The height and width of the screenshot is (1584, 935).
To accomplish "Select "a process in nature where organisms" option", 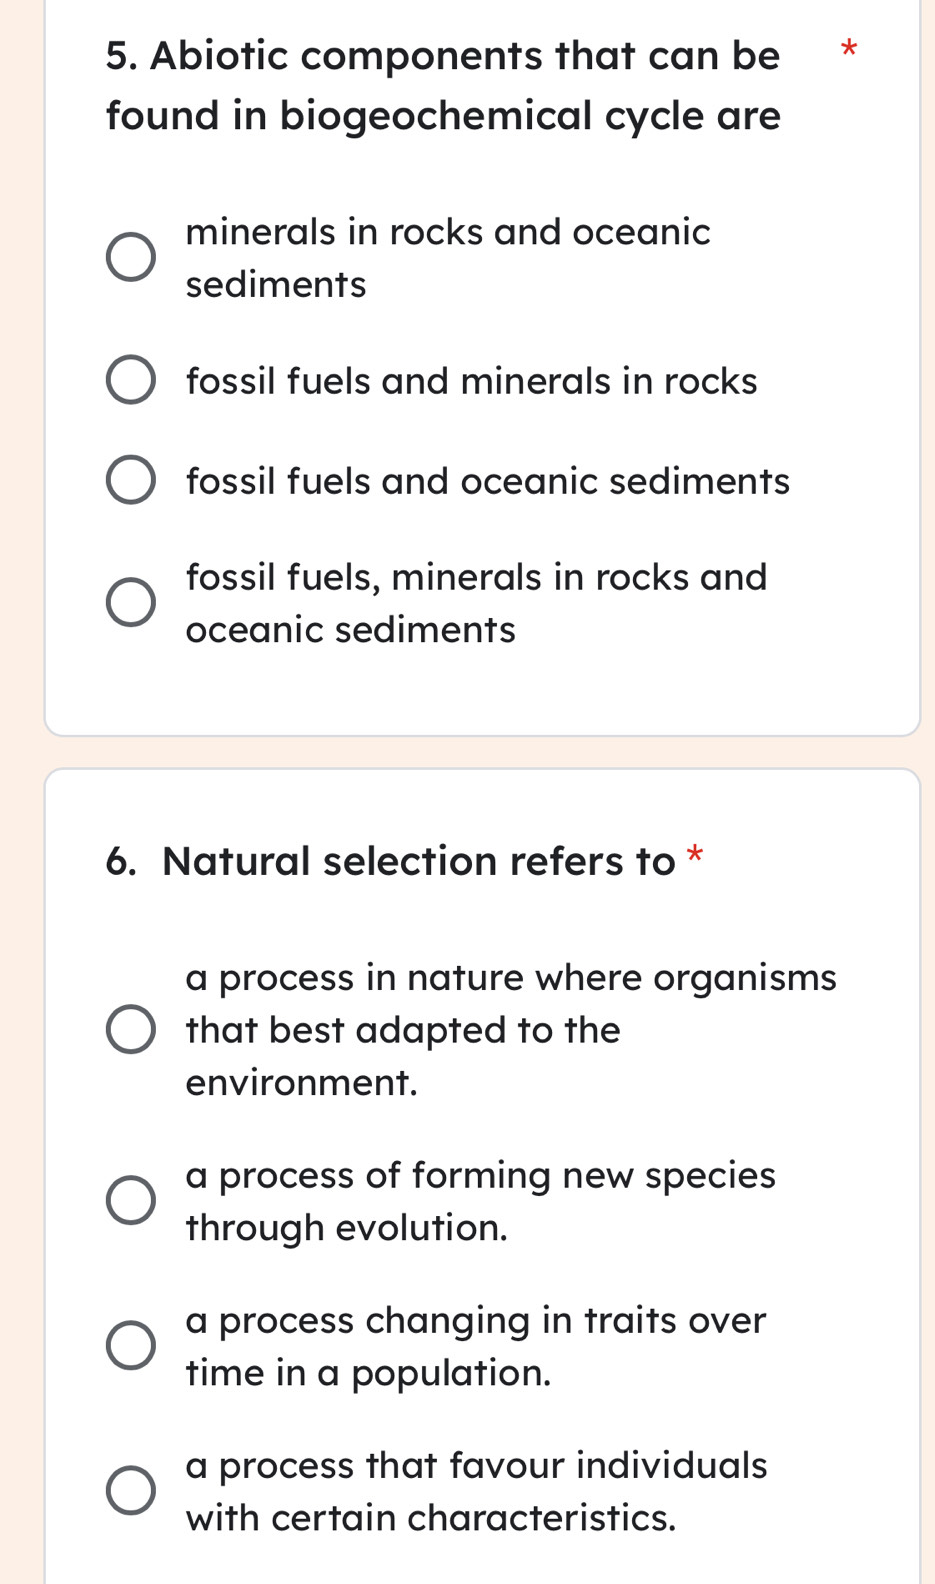I will click(130, 1029).
